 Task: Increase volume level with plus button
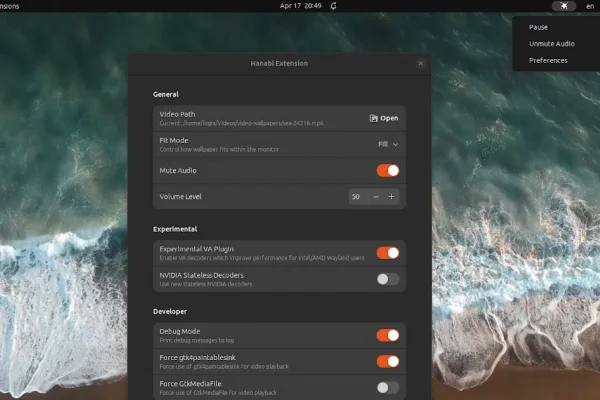pos(391,197)
